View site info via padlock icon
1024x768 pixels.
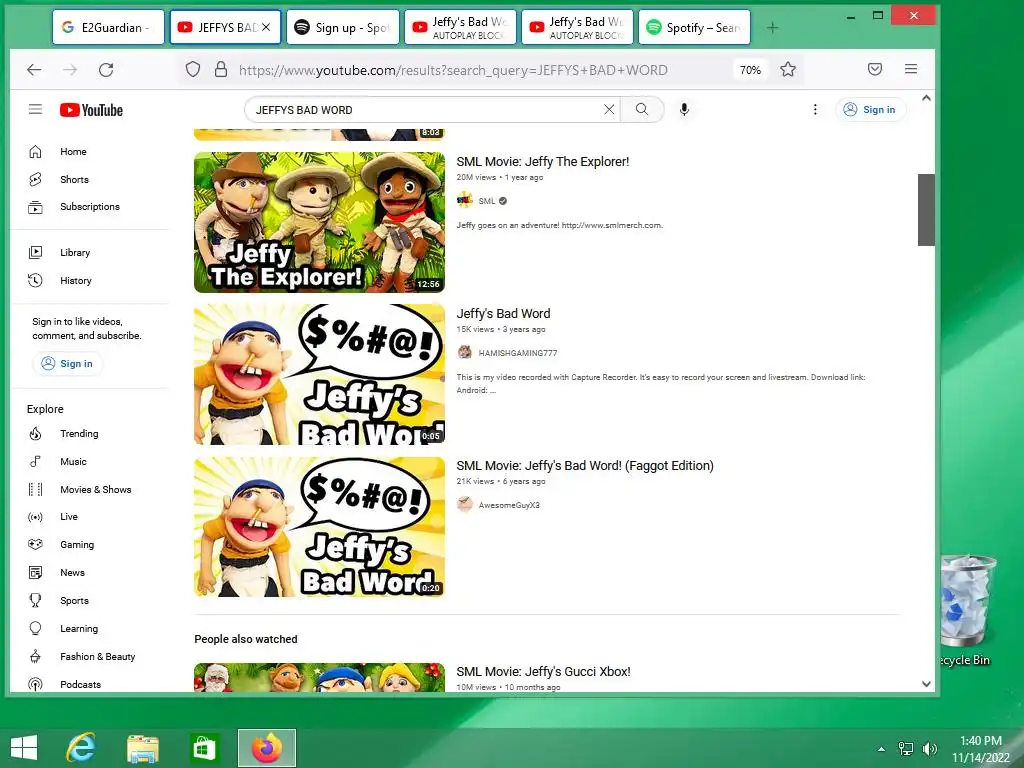click(221, 70)
